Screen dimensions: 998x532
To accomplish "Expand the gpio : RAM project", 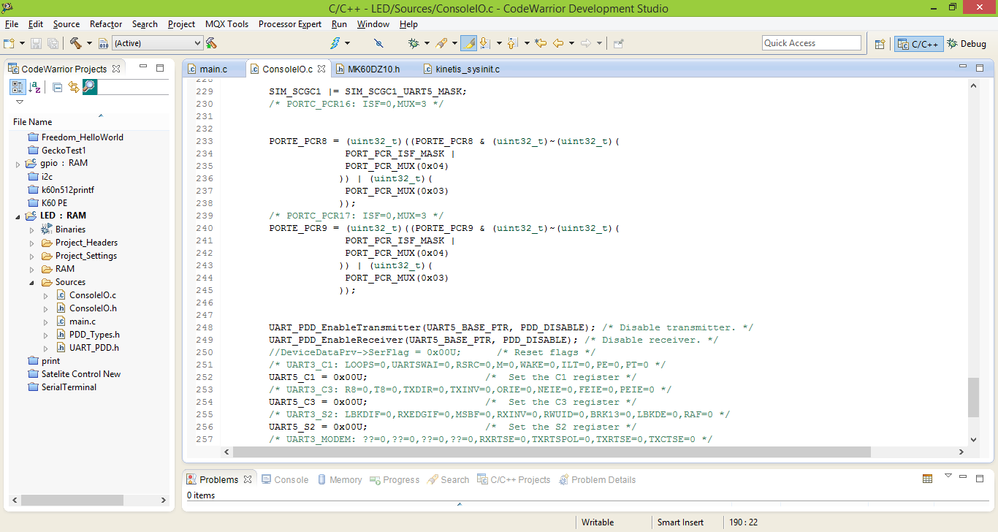I will 18,164.
